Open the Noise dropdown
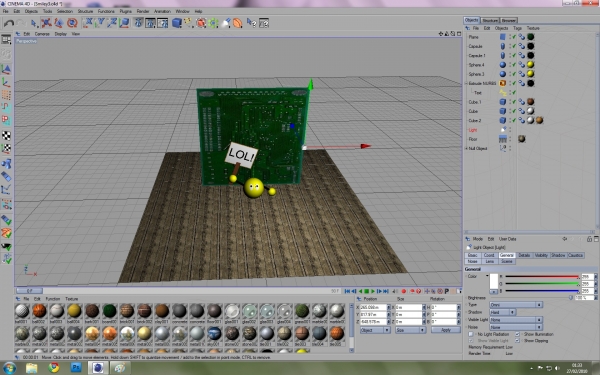This screenshot has height=375, width=600. pyautogui.click(x=516, y=328)
